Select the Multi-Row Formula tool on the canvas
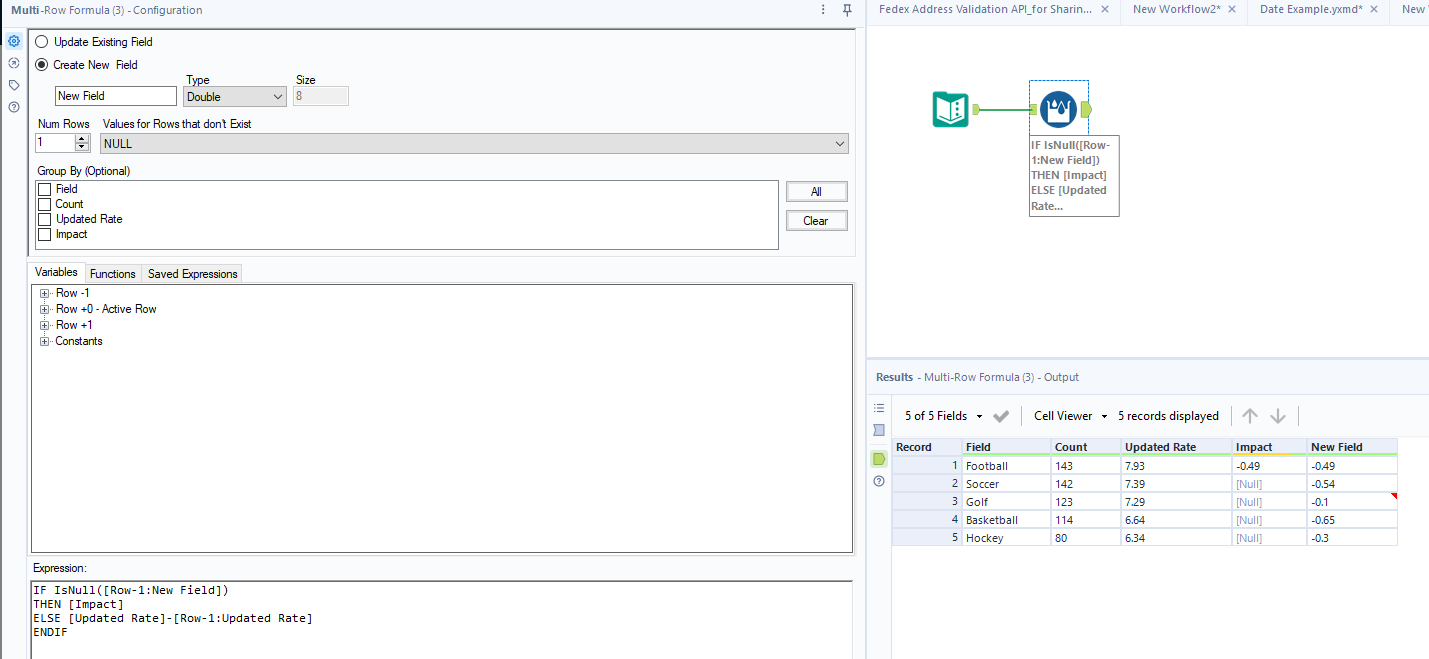This screenshot has width=1429, height=659. coord(1058,109)
